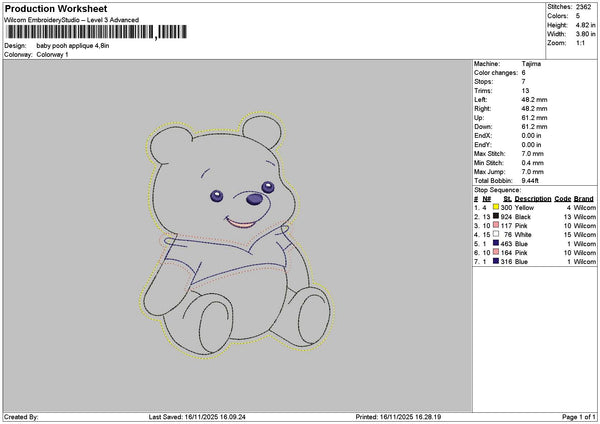Image resolution: width=600 pixels, height=424 pixels.
Task: Click the Machine value 'Tajima'
Action: tap(531, 64)
